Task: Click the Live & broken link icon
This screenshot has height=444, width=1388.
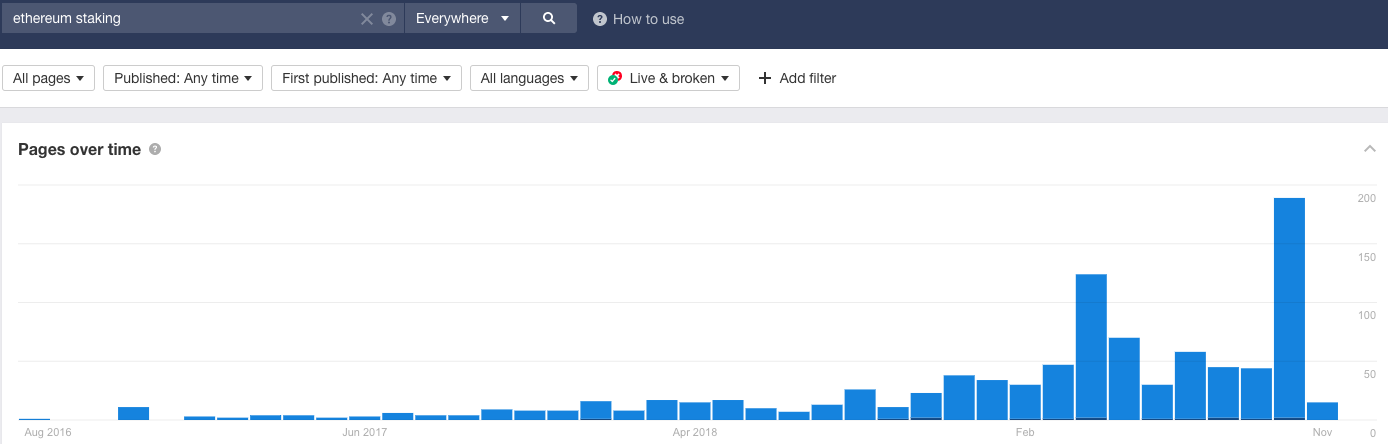Action: coord(616,78)
